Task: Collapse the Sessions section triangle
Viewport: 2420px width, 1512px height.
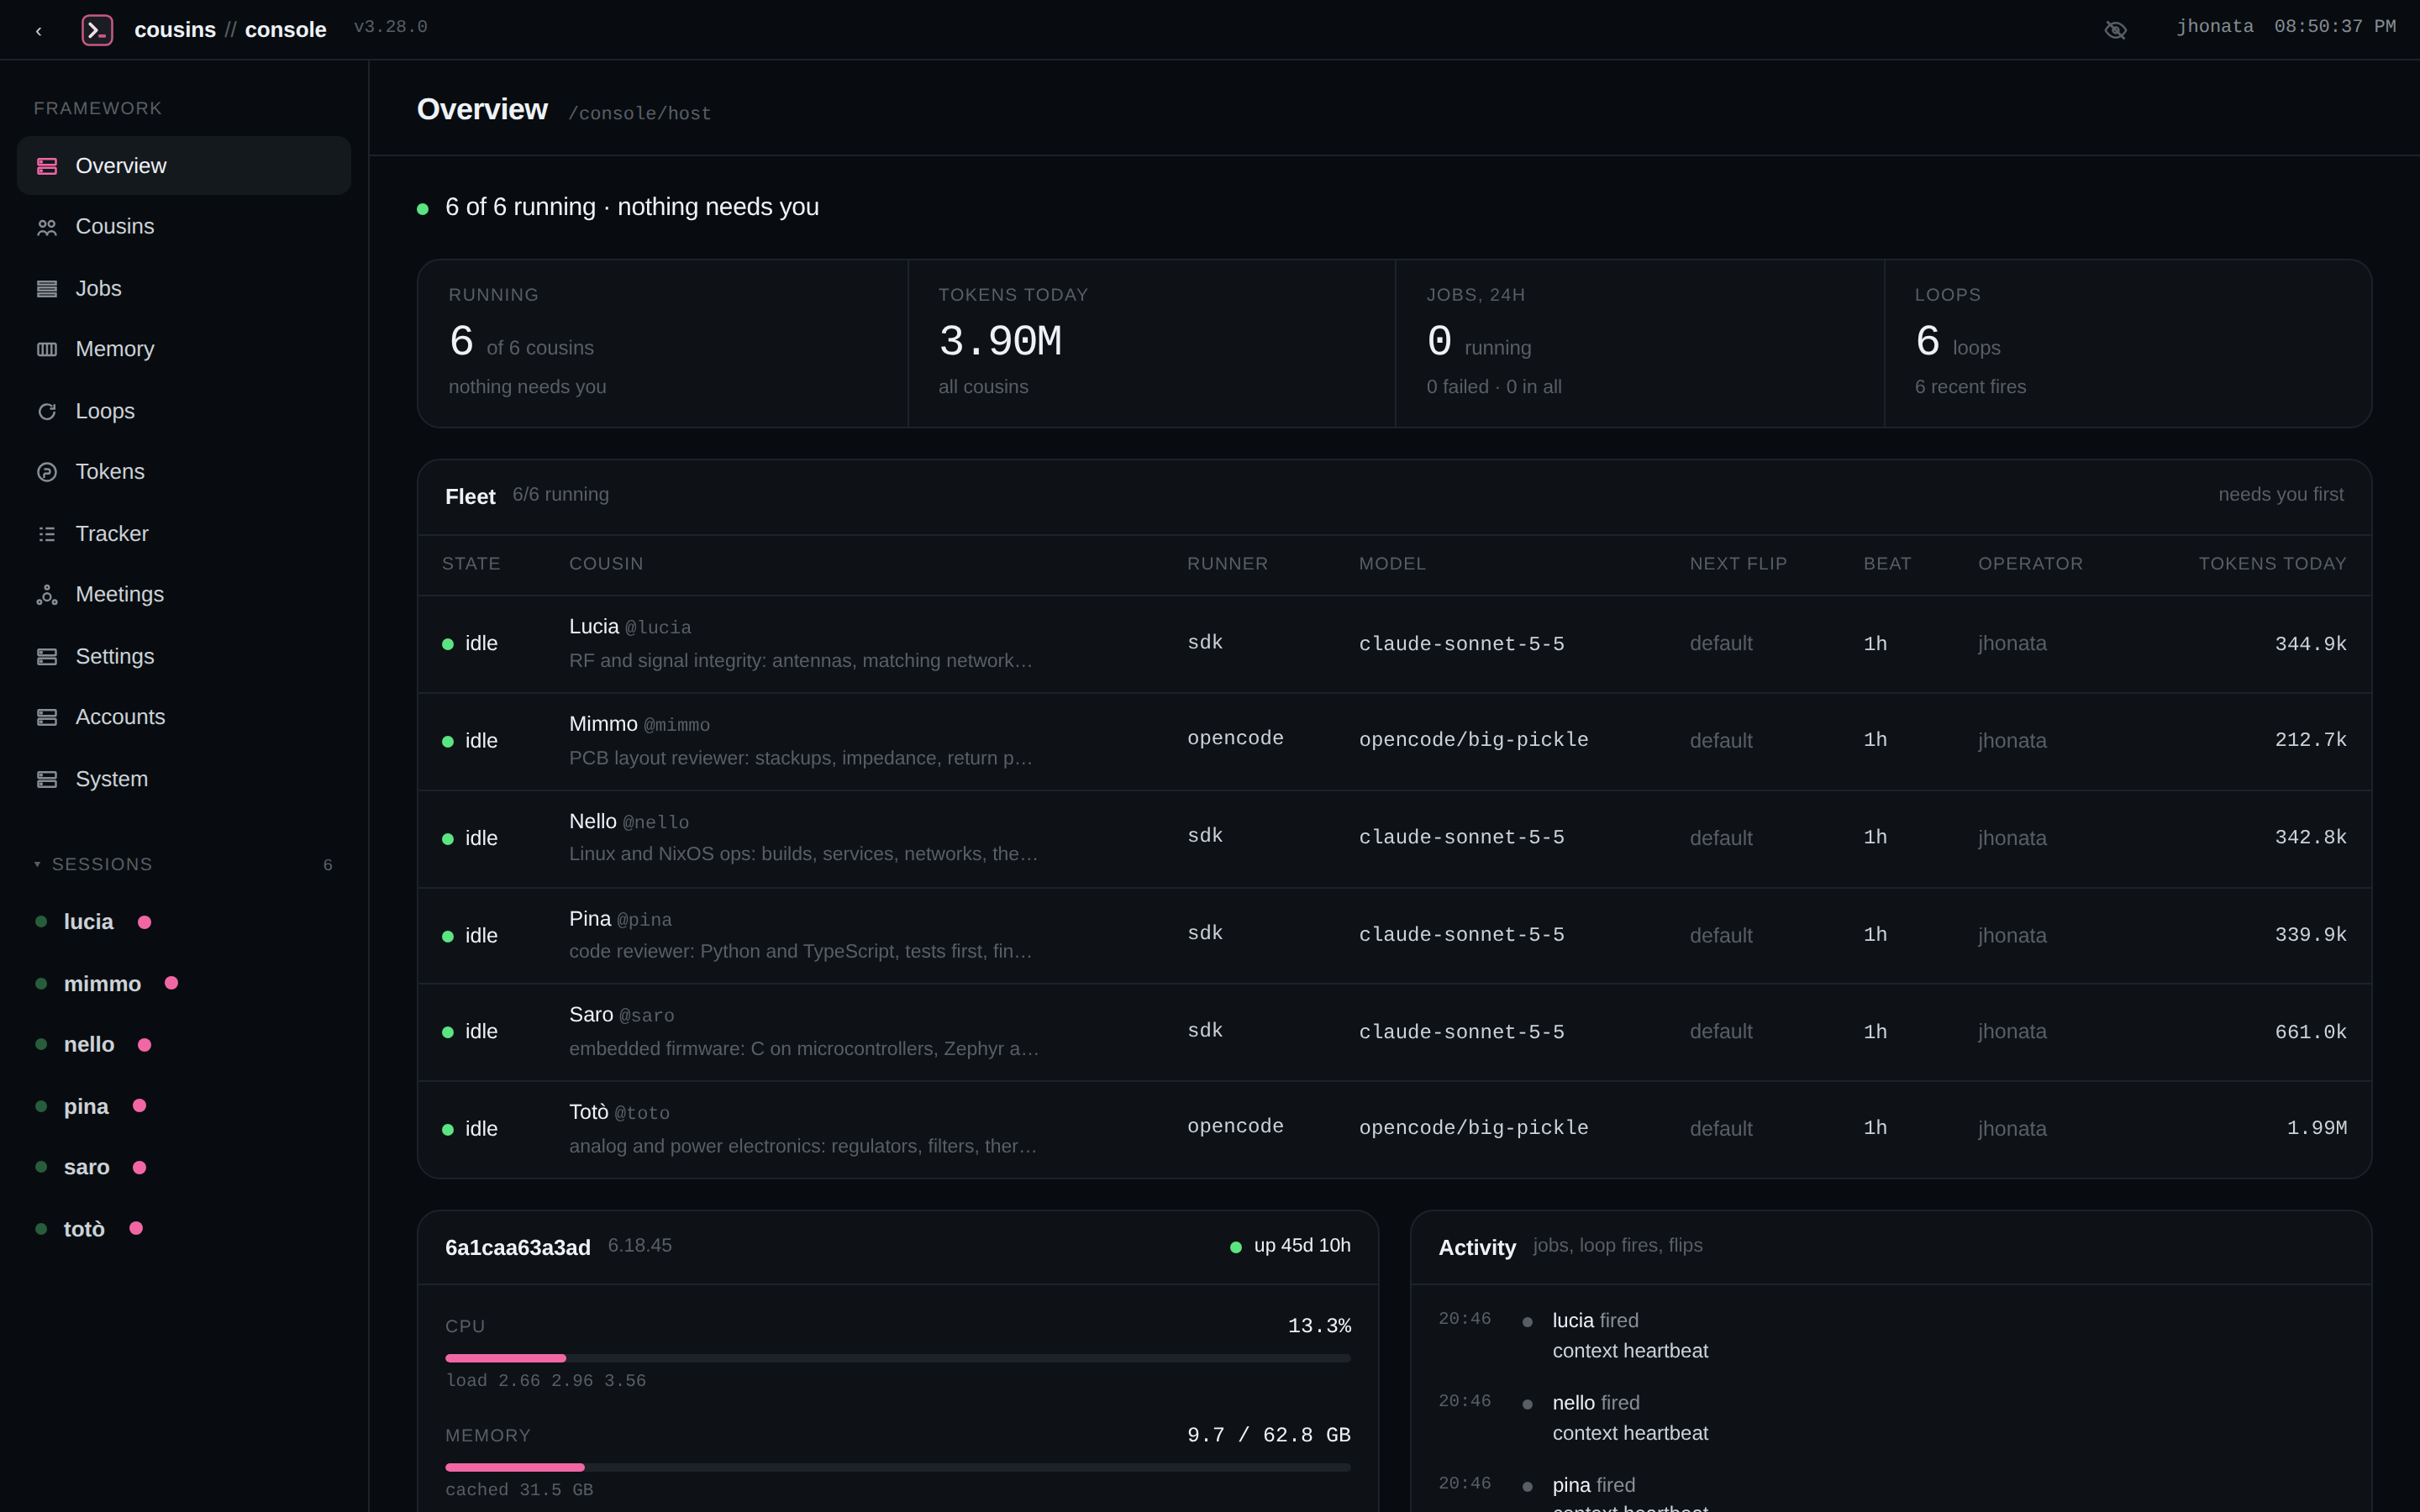Action: 37,864
